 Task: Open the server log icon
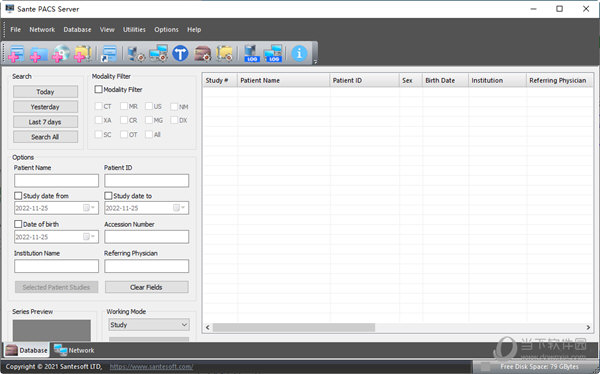(x=251, y=53)
